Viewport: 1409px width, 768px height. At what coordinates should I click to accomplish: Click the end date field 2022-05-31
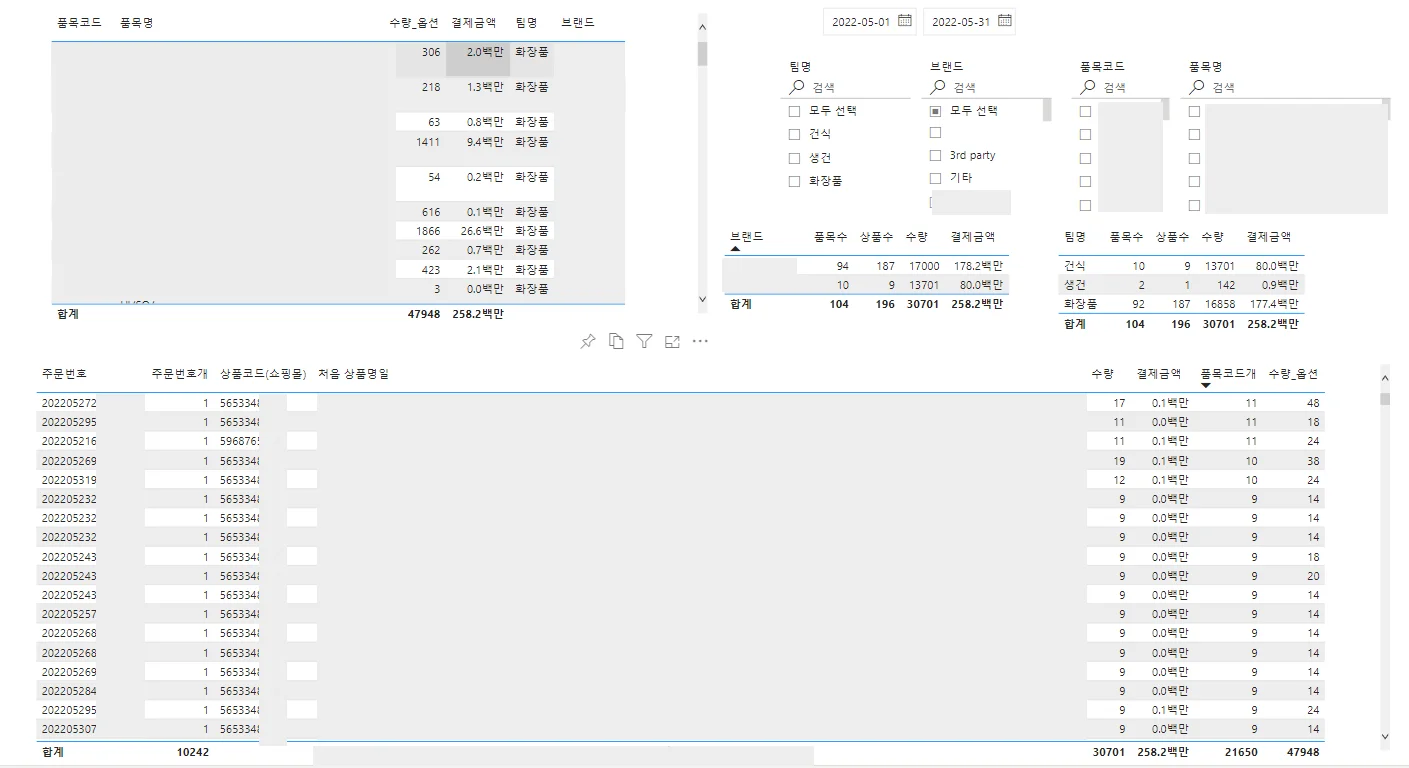coord(960,21)
